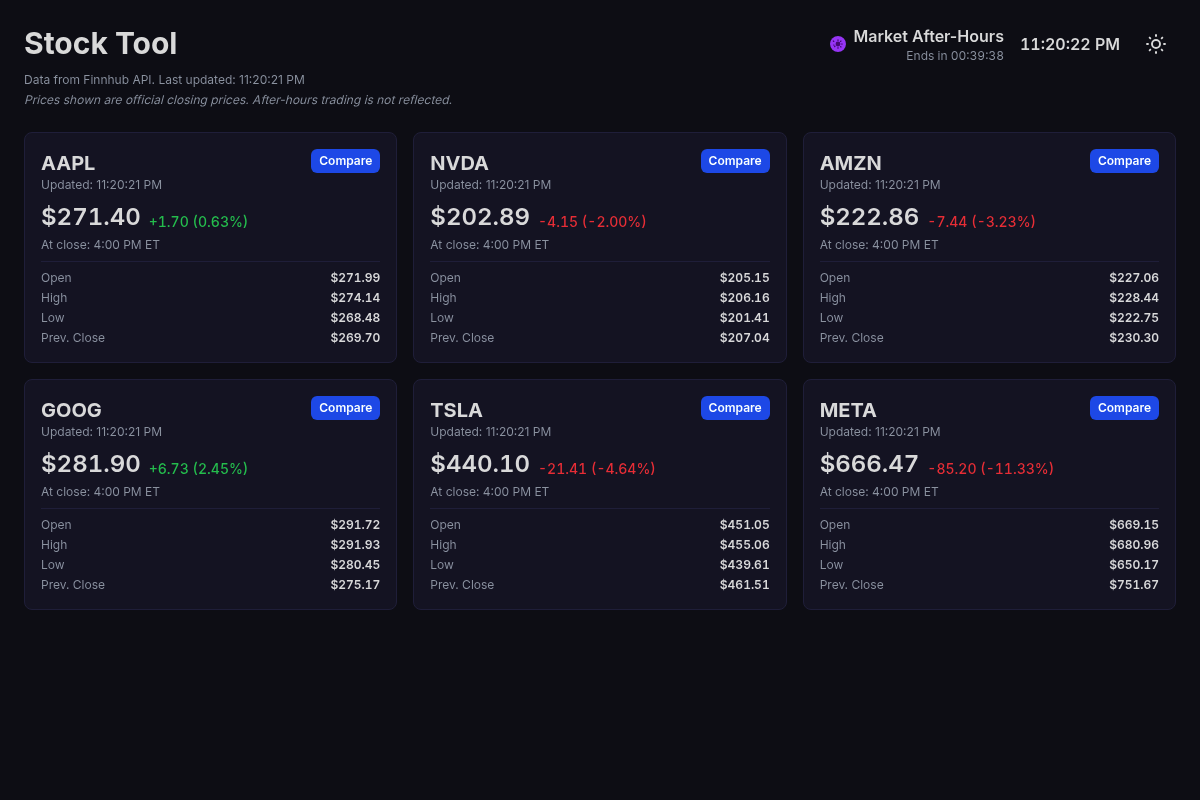1200x800 pixels.
Task: Select the TSLA stock card
Action: (600, 494)
